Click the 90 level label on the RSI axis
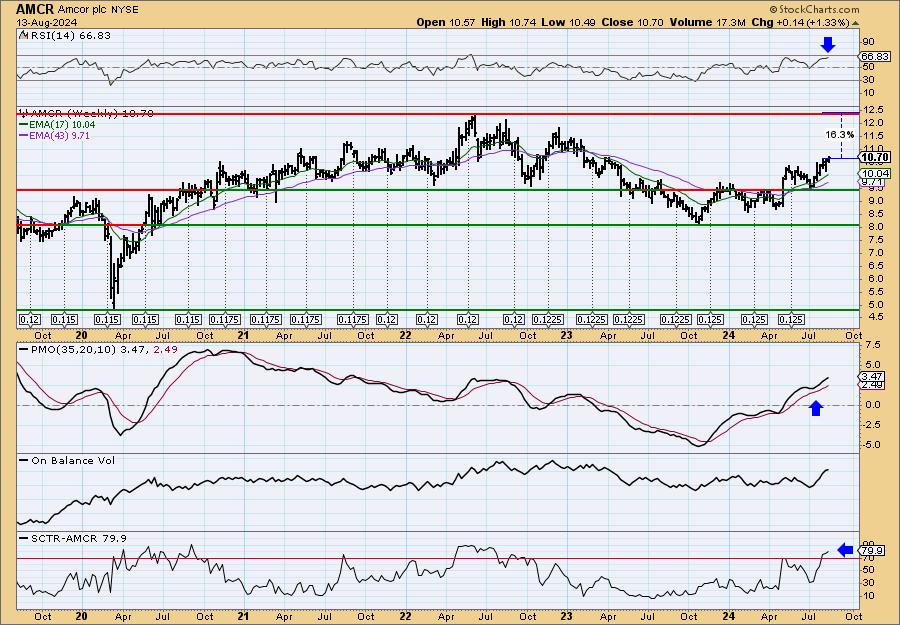900x625 pixels. tap(868, 42)
